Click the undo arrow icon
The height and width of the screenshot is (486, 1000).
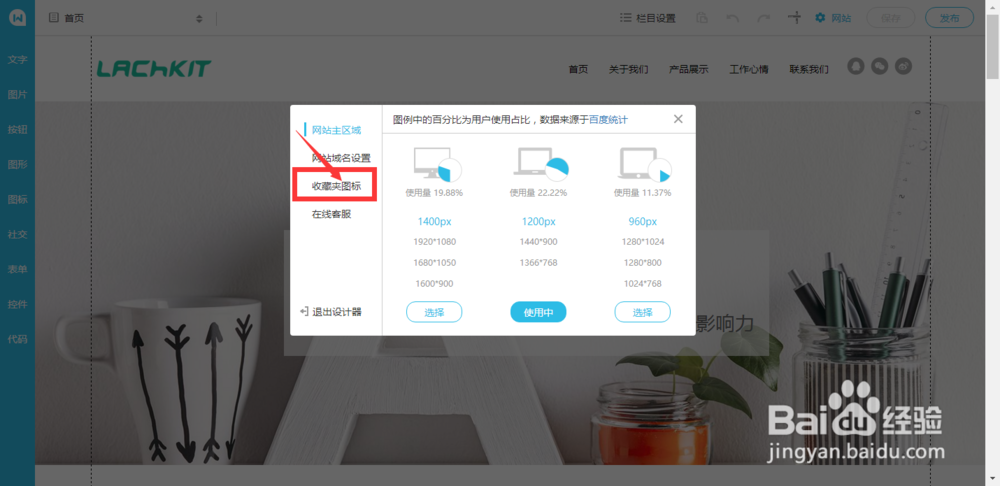(733, 18)
